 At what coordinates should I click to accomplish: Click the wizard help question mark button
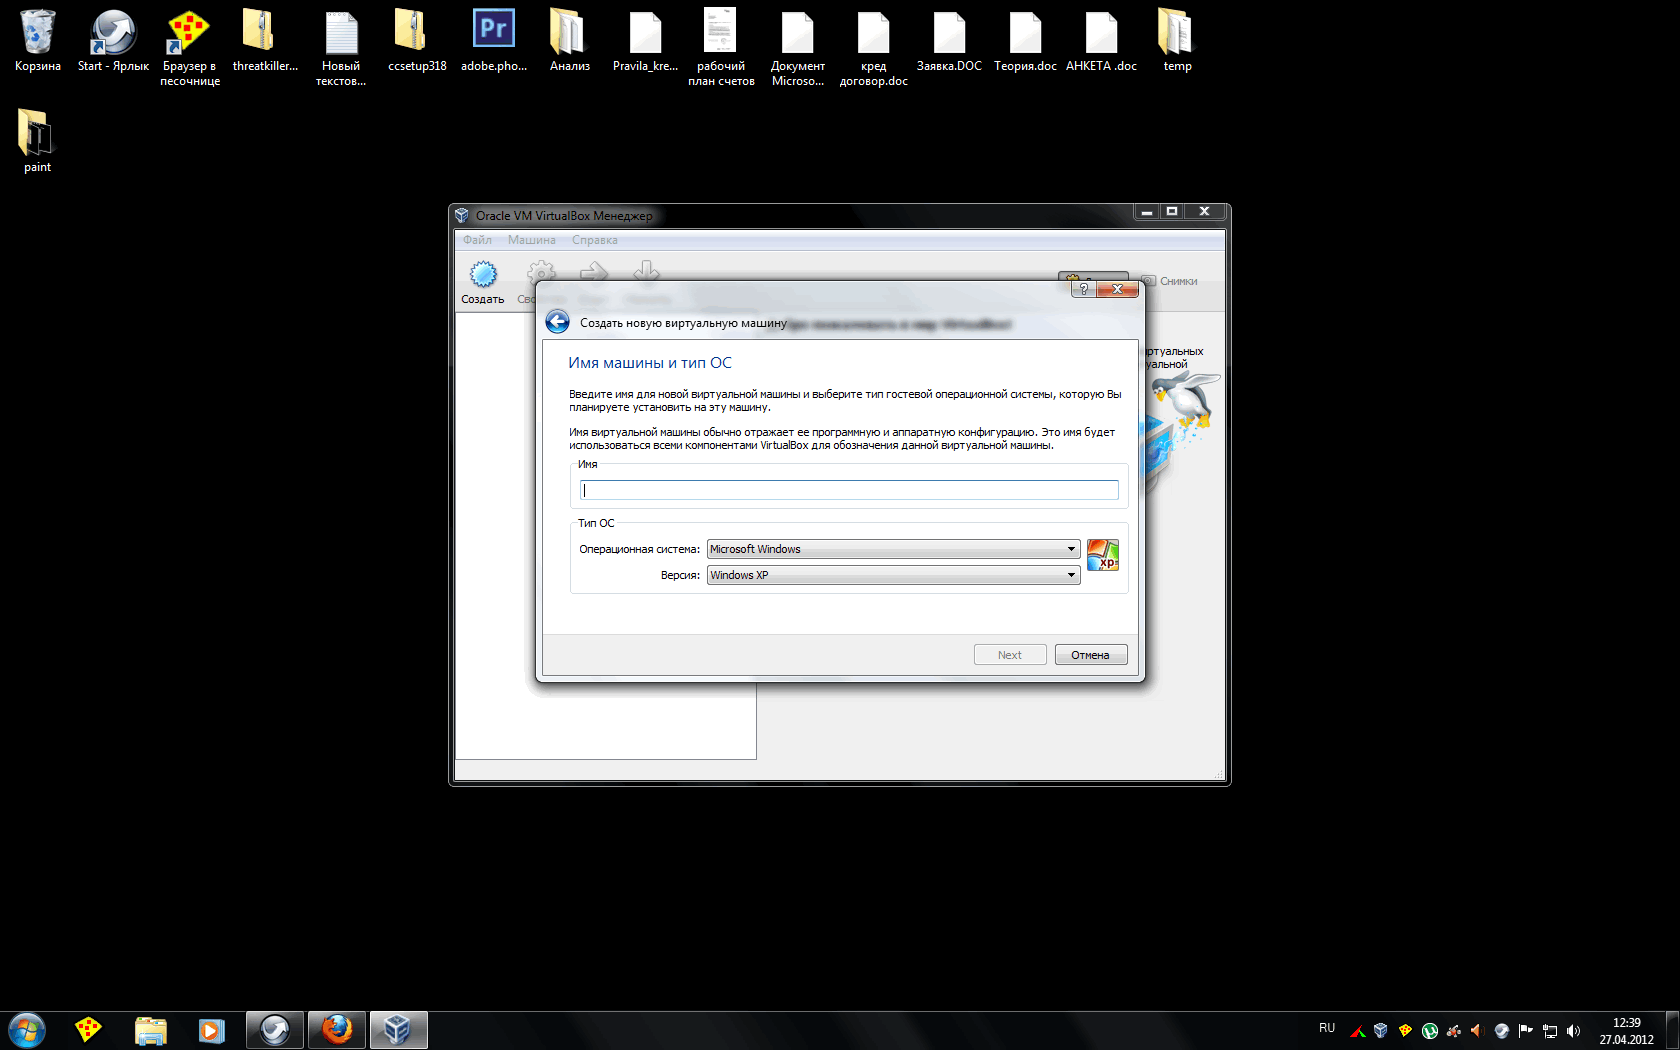coord(1083,289)
